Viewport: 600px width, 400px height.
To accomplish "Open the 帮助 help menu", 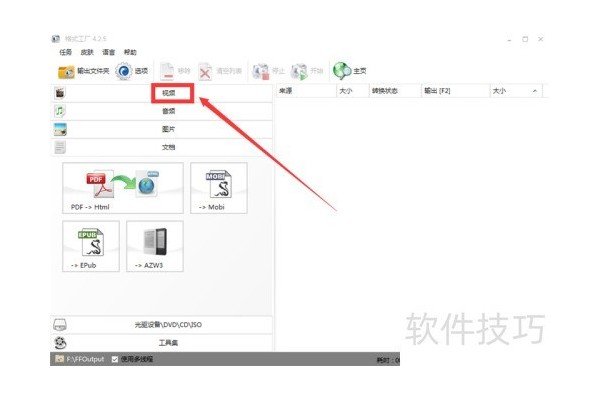I will tap(130, 52).
